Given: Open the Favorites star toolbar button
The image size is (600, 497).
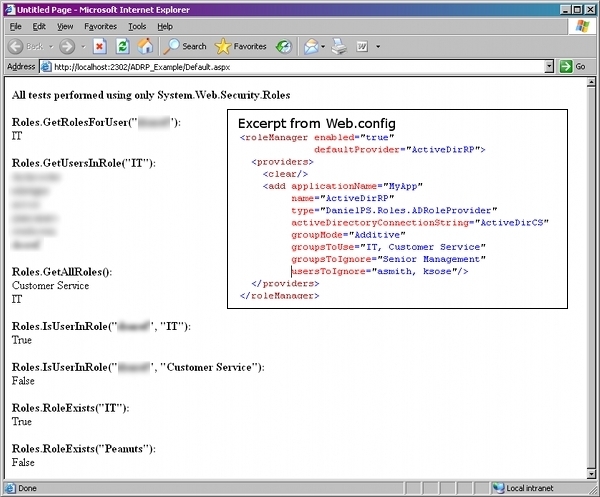Looking at the screenshot, I should pyautogui.click(x=241, y=47).
